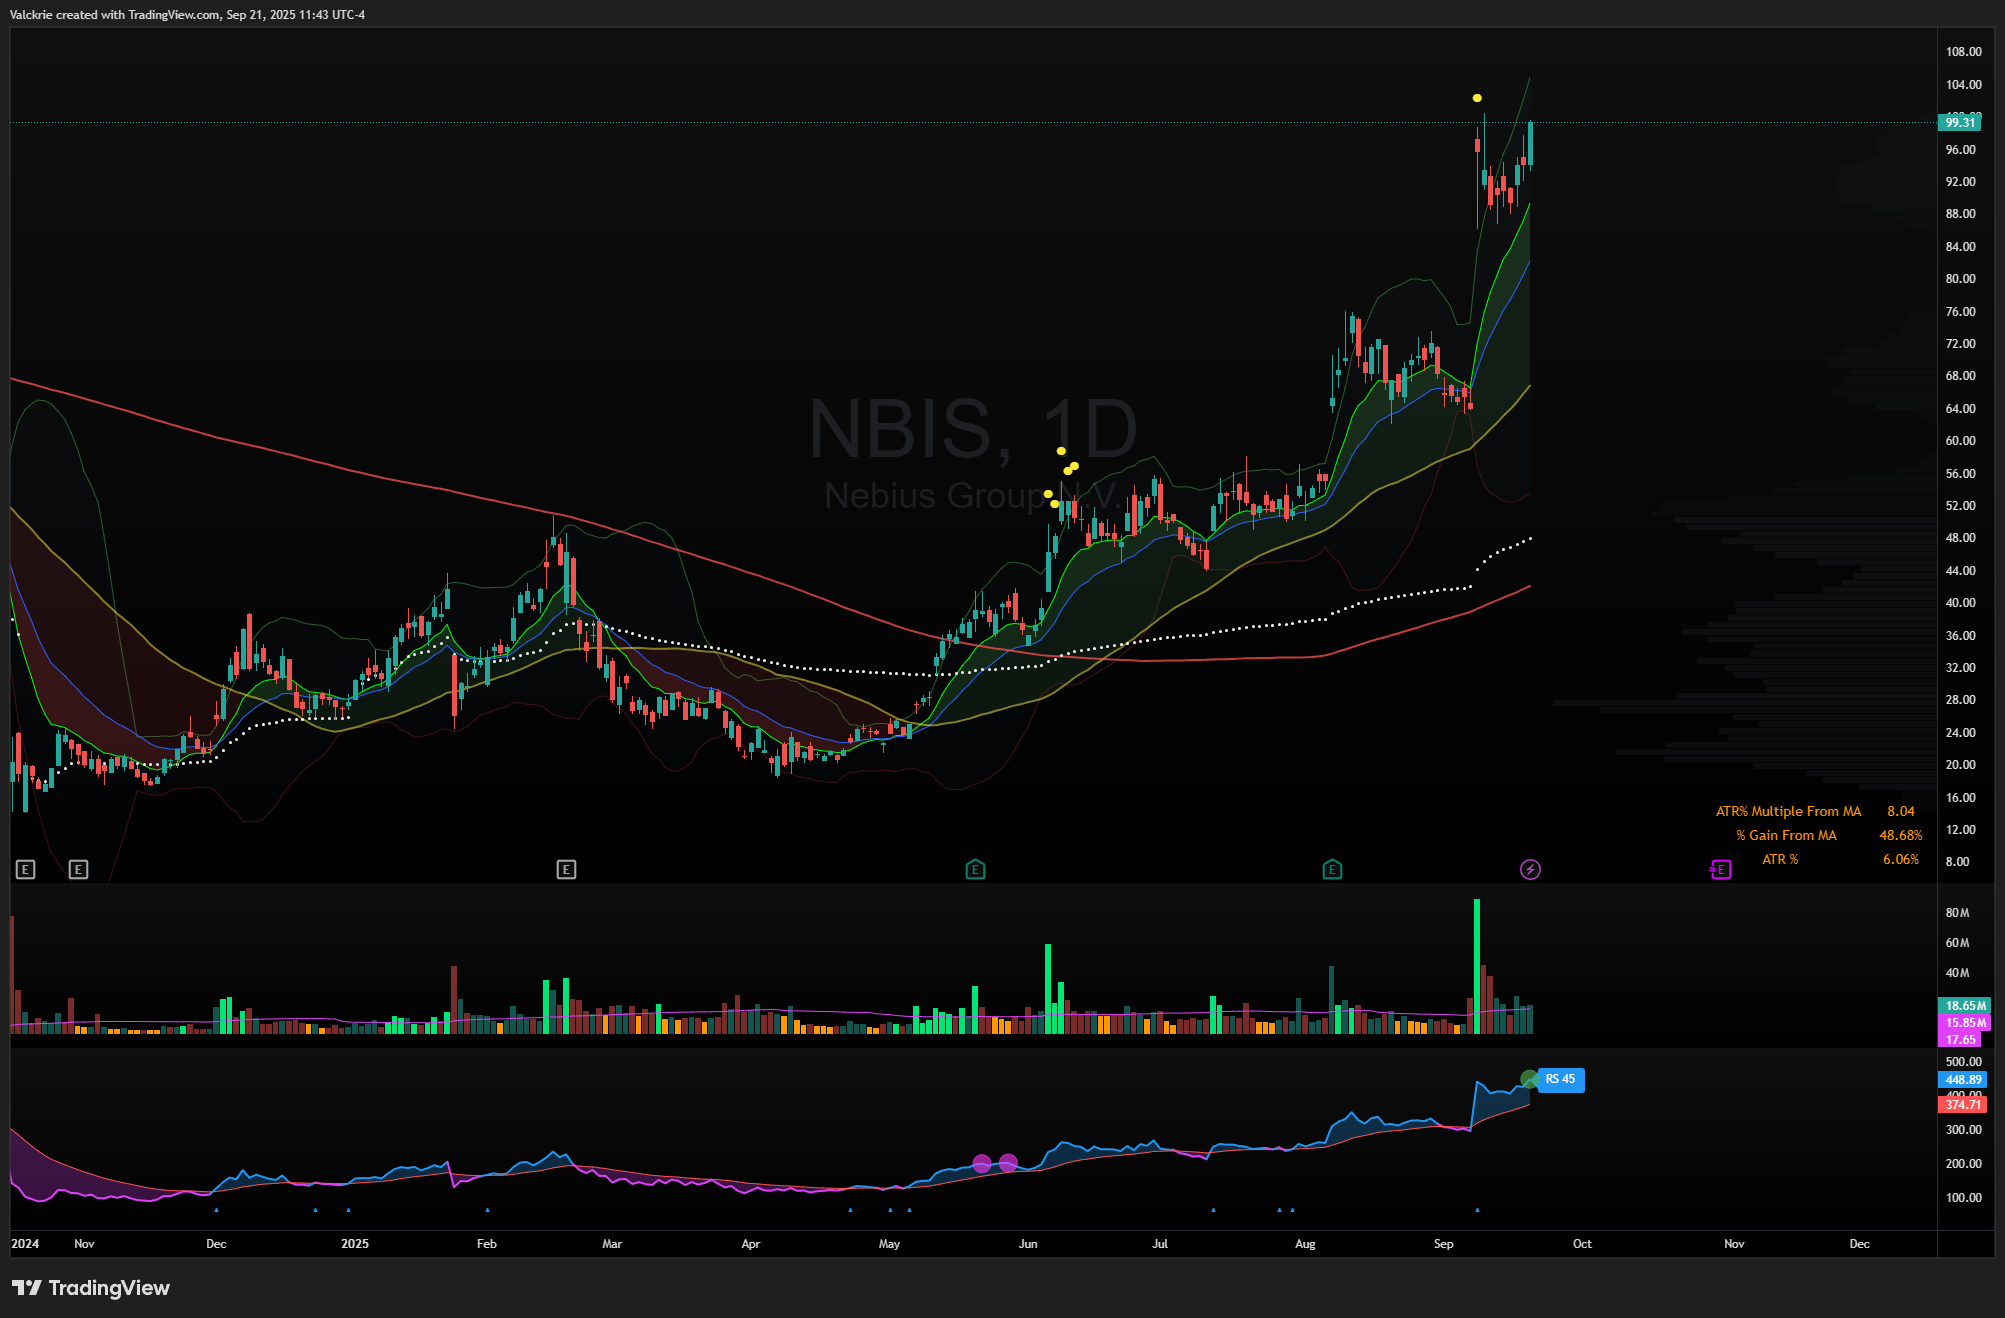Click the tallest September volume bar

point(1477,965)
